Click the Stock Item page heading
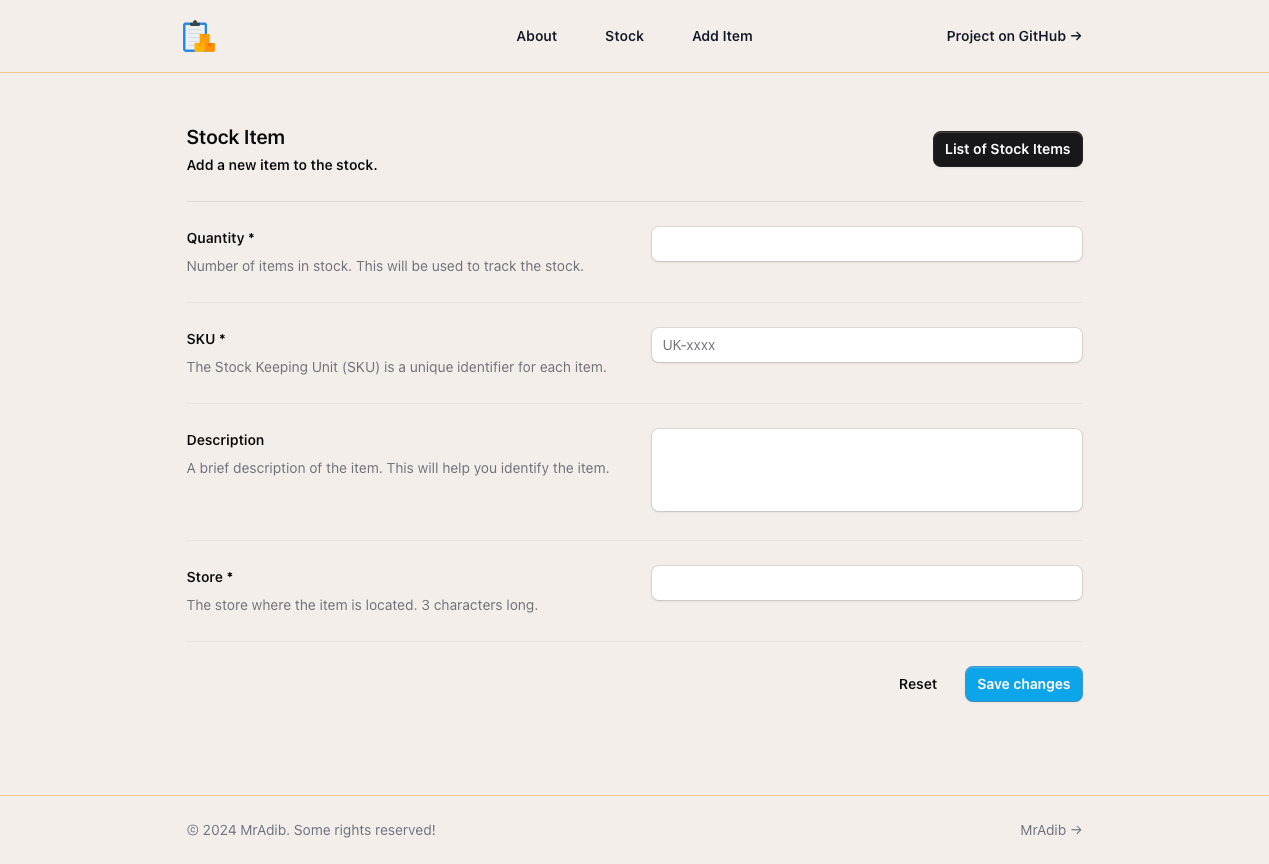The height and width of the screenshot is (864, 1269). (x=235, y=137)
